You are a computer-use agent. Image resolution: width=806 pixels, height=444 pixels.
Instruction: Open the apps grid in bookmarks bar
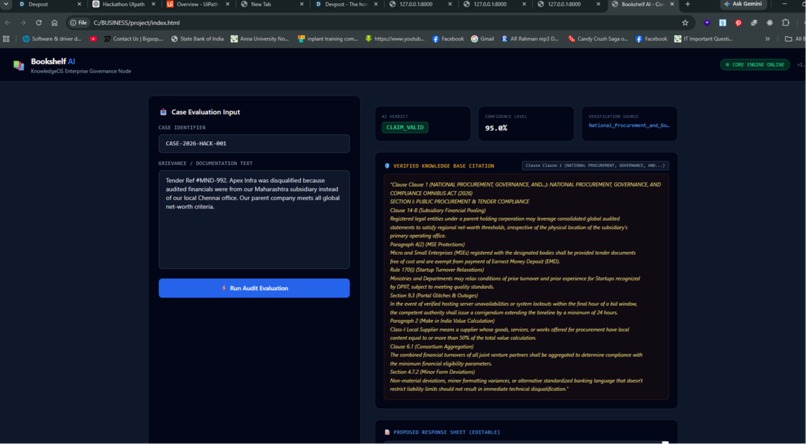click(x=6, y=39)
